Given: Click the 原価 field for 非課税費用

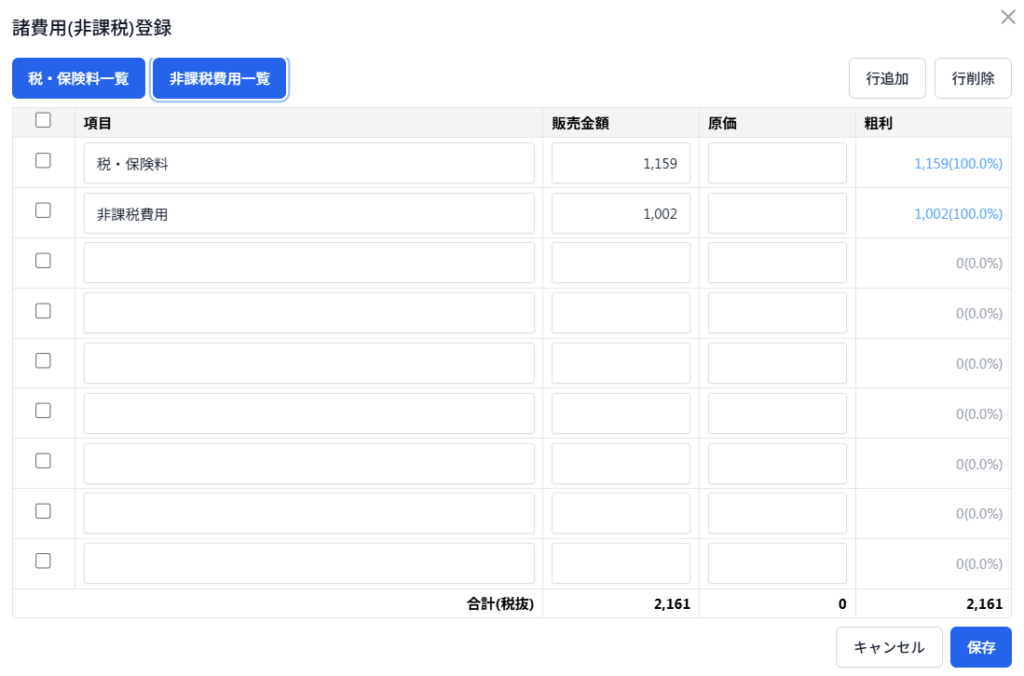Looking at the screenshot, I should tap(777, 213).
